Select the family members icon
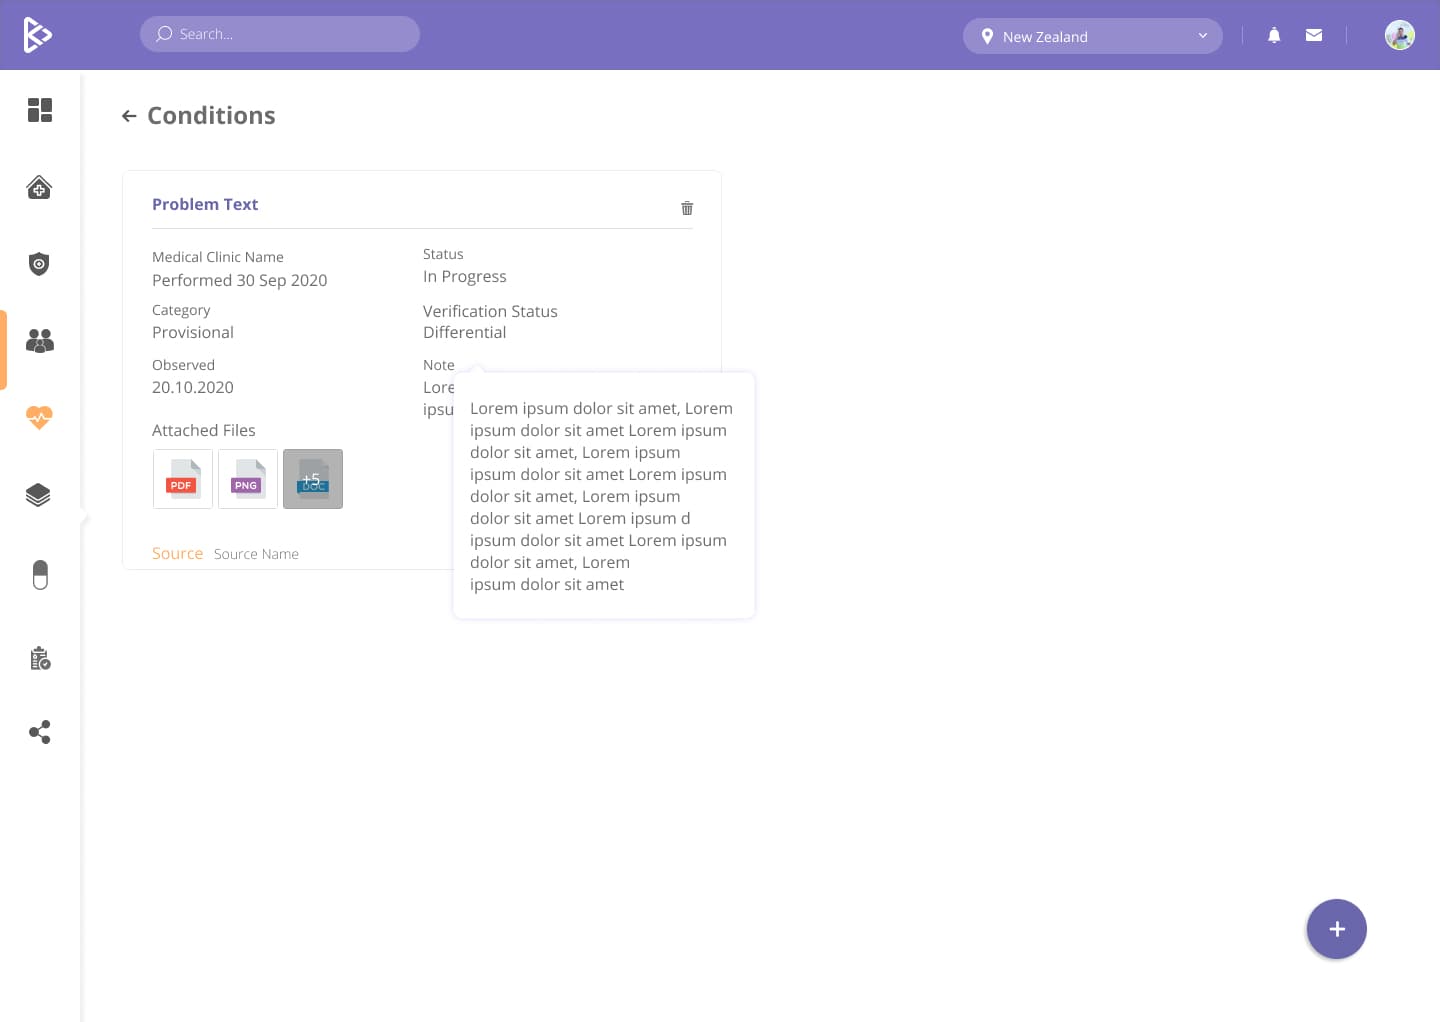 (40, 340)
